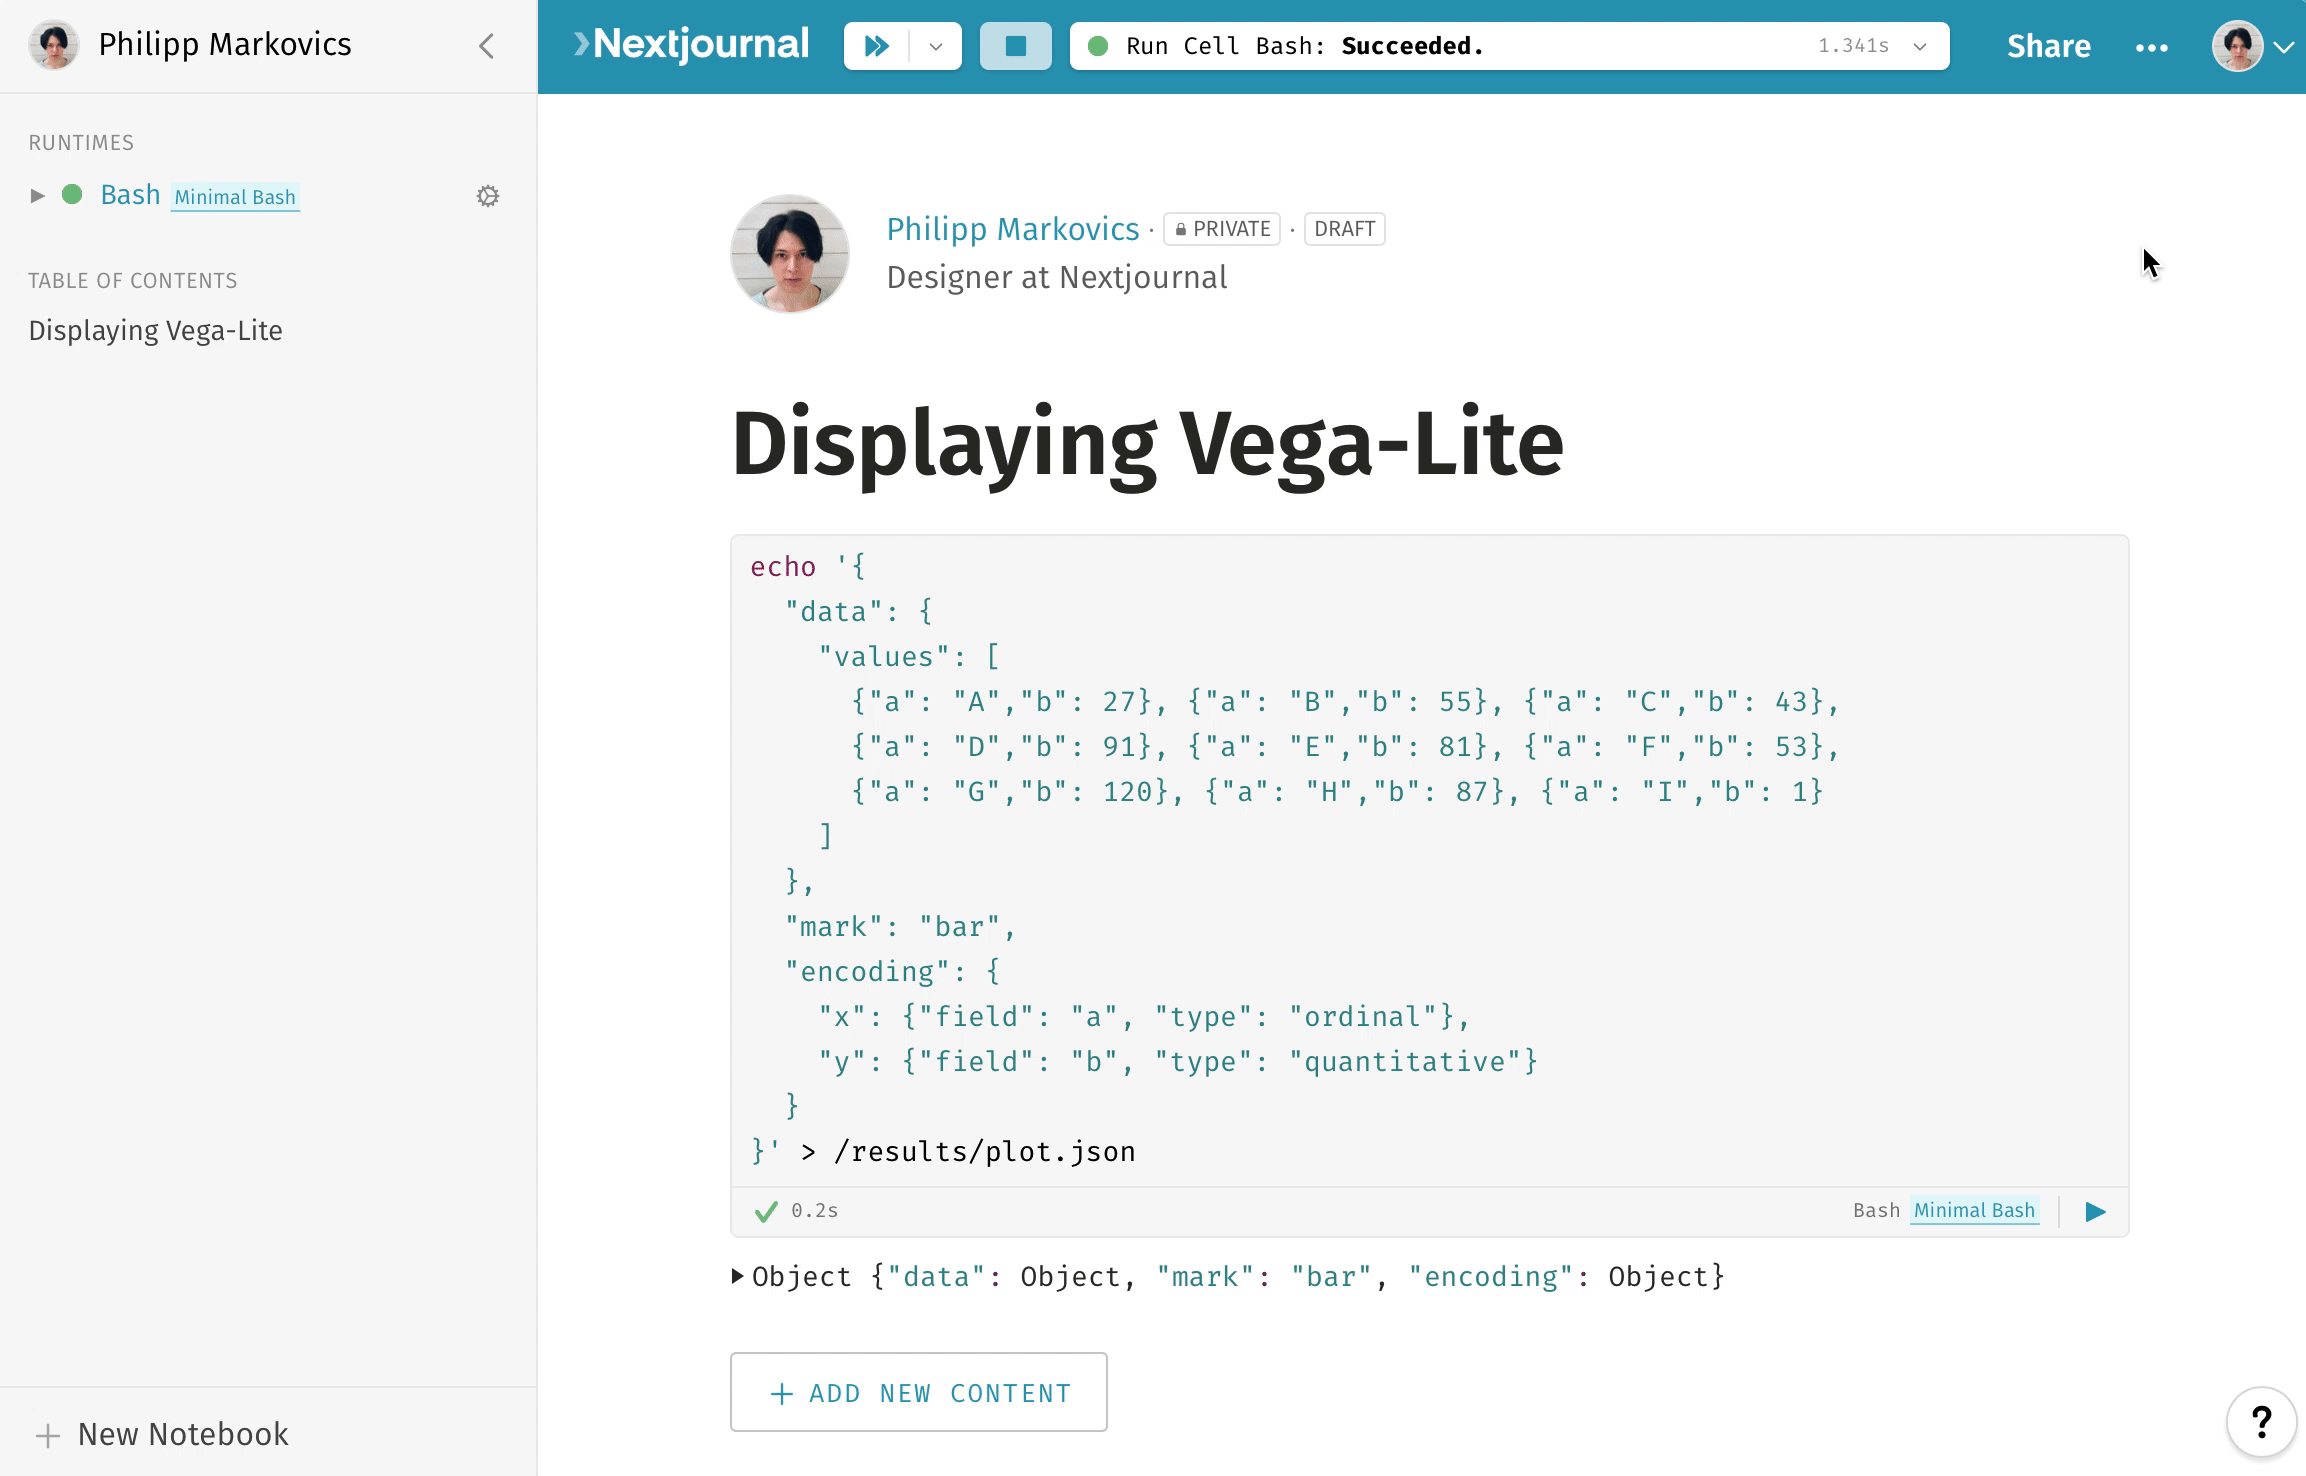Expand the Bash runtime triangle
The image size is (2306, 1476).
(38, 195)
